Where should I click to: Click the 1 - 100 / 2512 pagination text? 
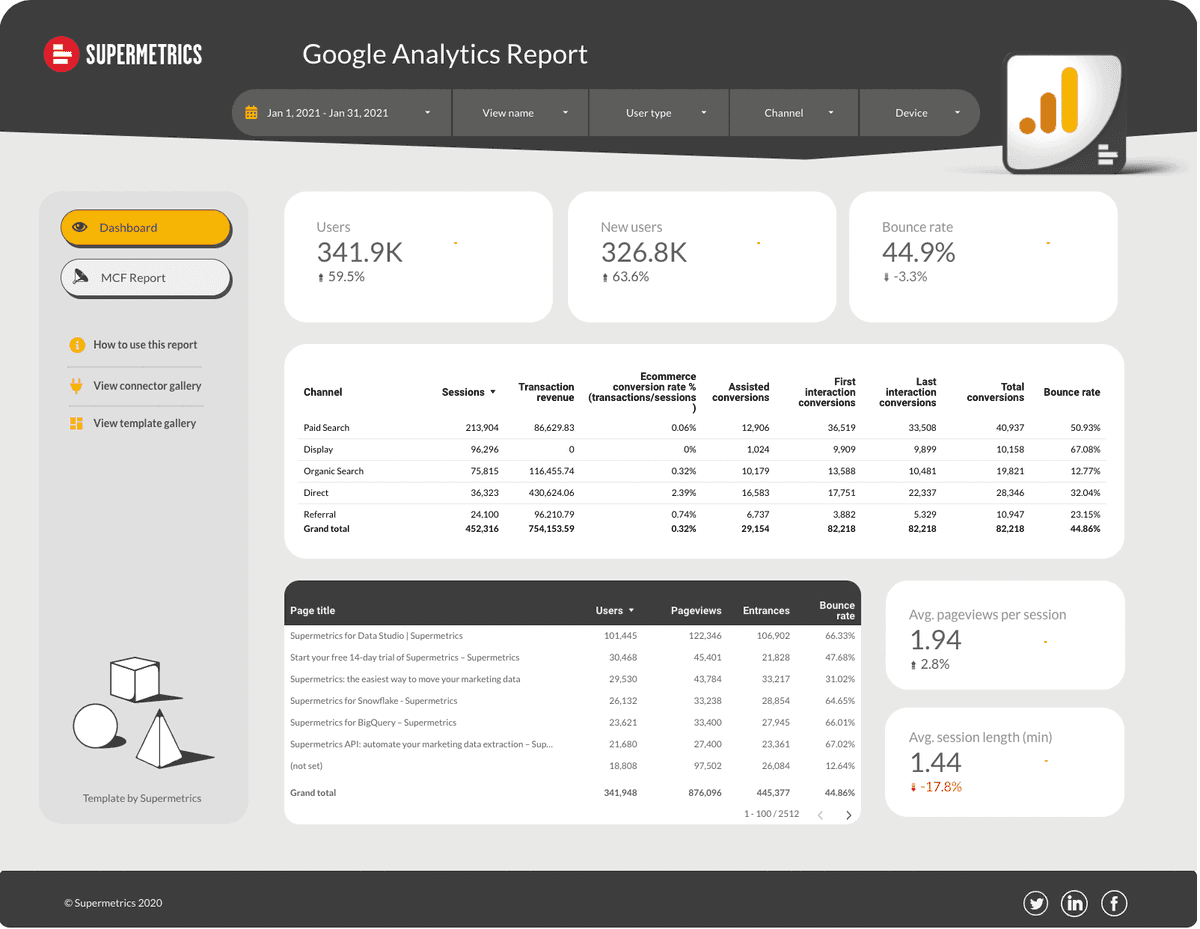click(x=771, y=815)
